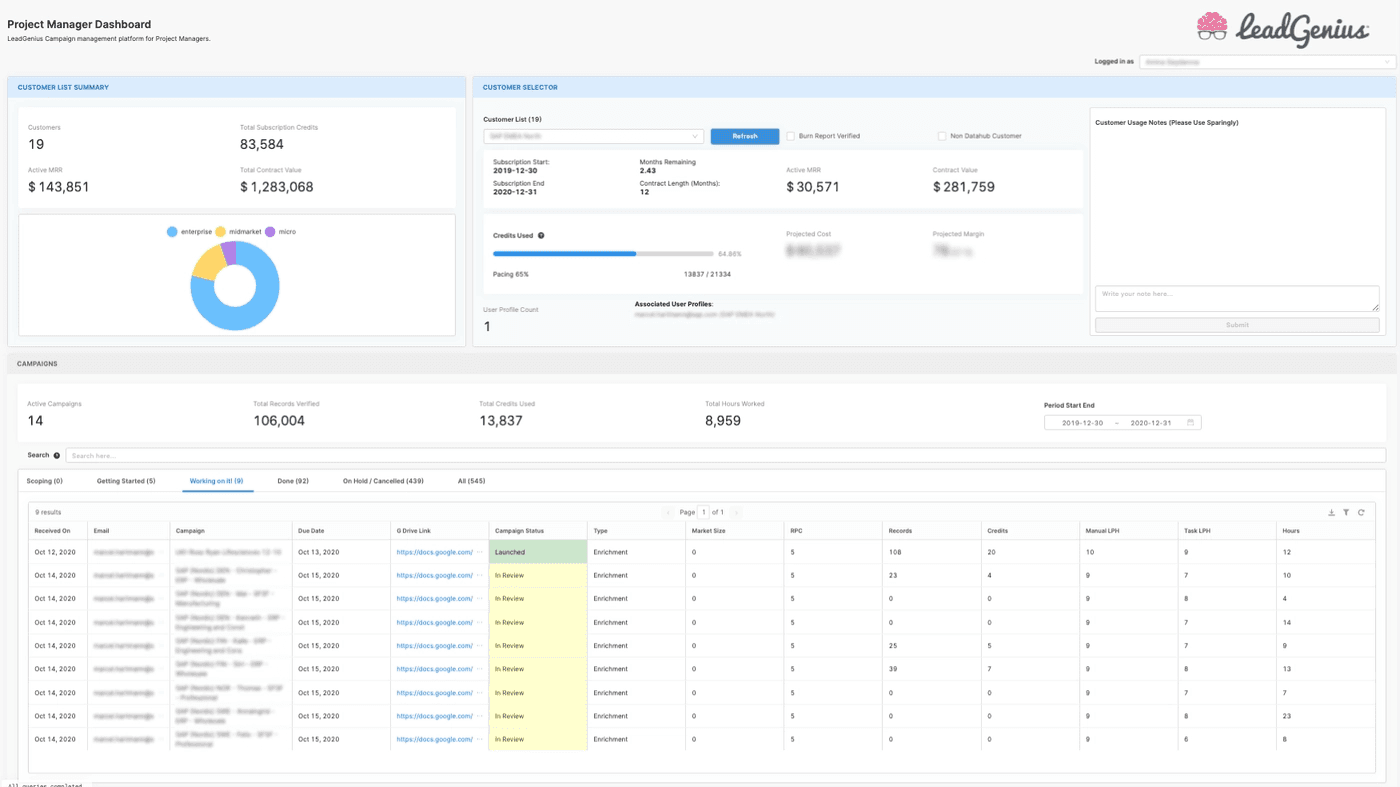1400x787 pixels.
Task: Enable the Burn Report Verified checkbox
Action: pos(790,136)
